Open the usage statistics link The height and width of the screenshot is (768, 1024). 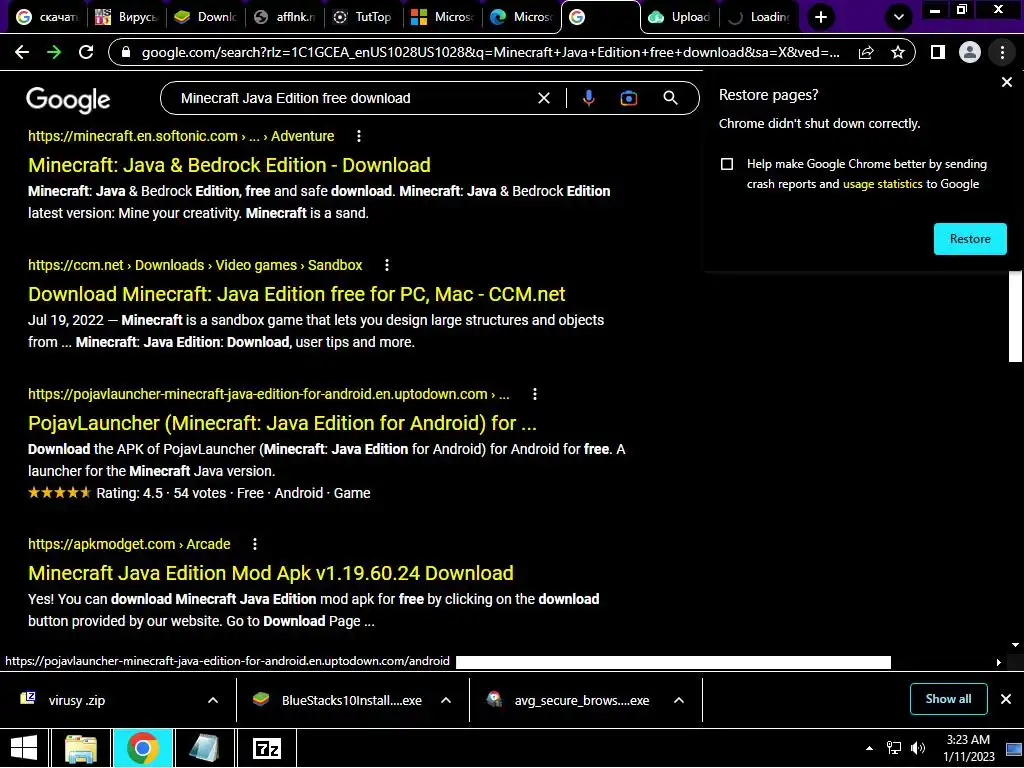click(882, 184)
